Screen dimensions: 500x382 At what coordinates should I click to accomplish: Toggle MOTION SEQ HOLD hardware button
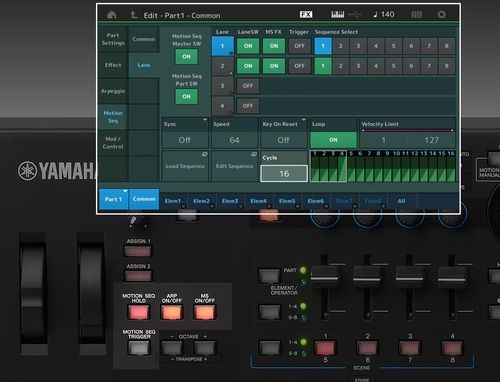click(139, 313)
